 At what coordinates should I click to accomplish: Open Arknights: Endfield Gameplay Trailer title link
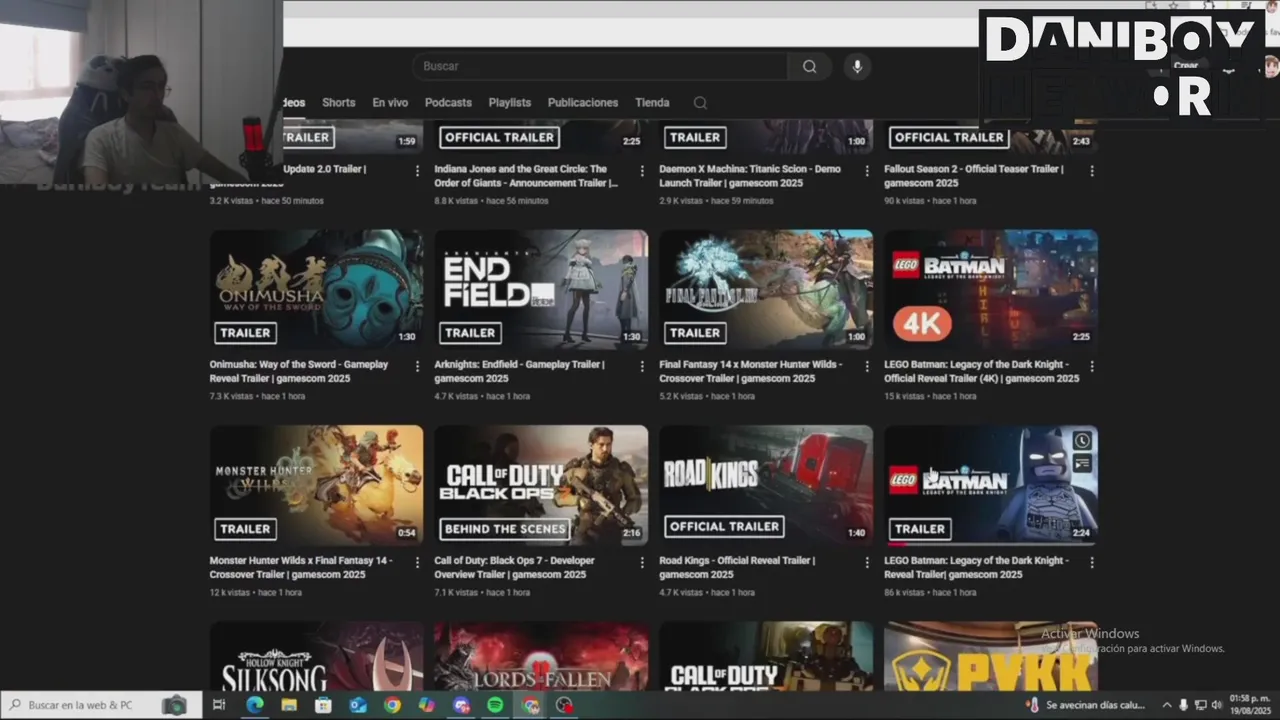point(520,371)
